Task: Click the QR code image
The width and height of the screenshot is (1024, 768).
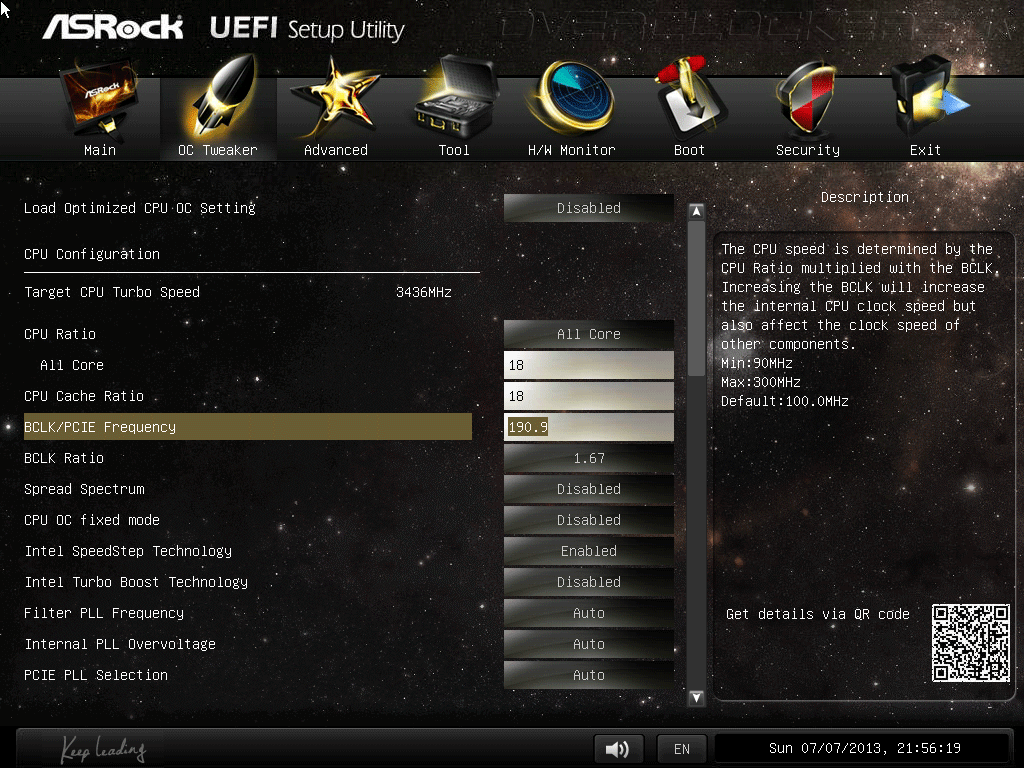Action: [970, 643]
